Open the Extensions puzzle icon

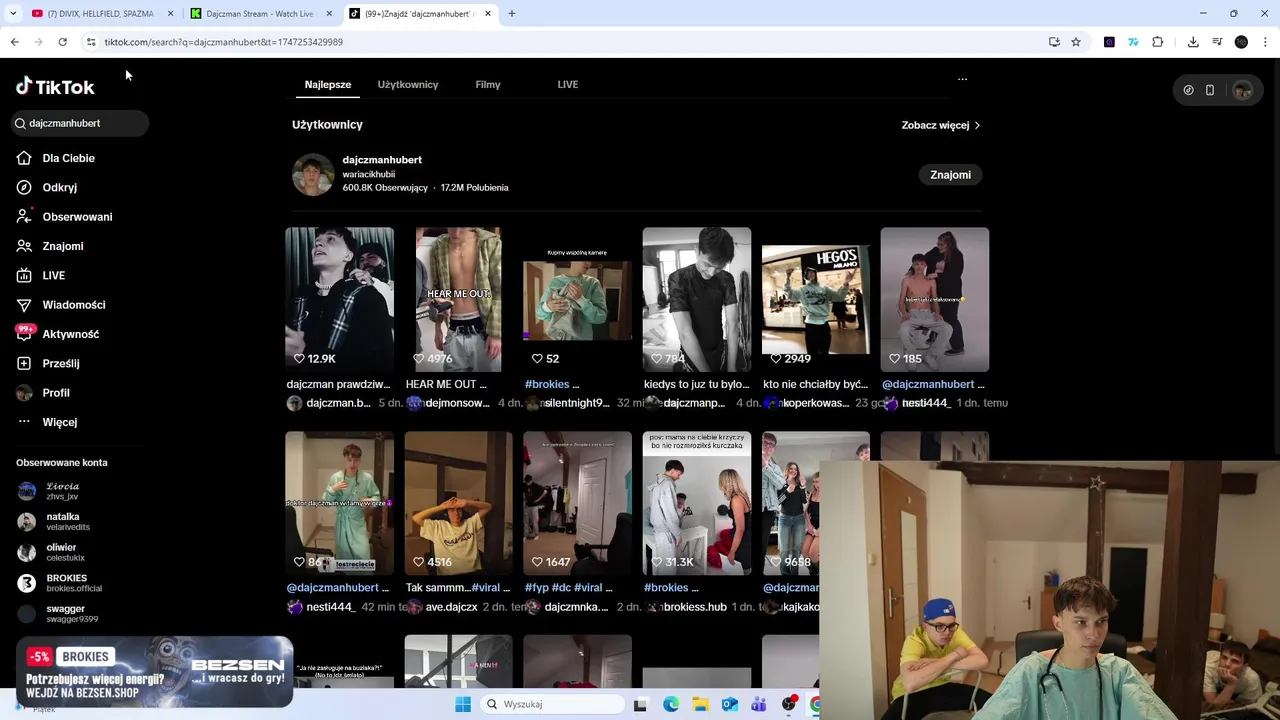click(1158, 42)
